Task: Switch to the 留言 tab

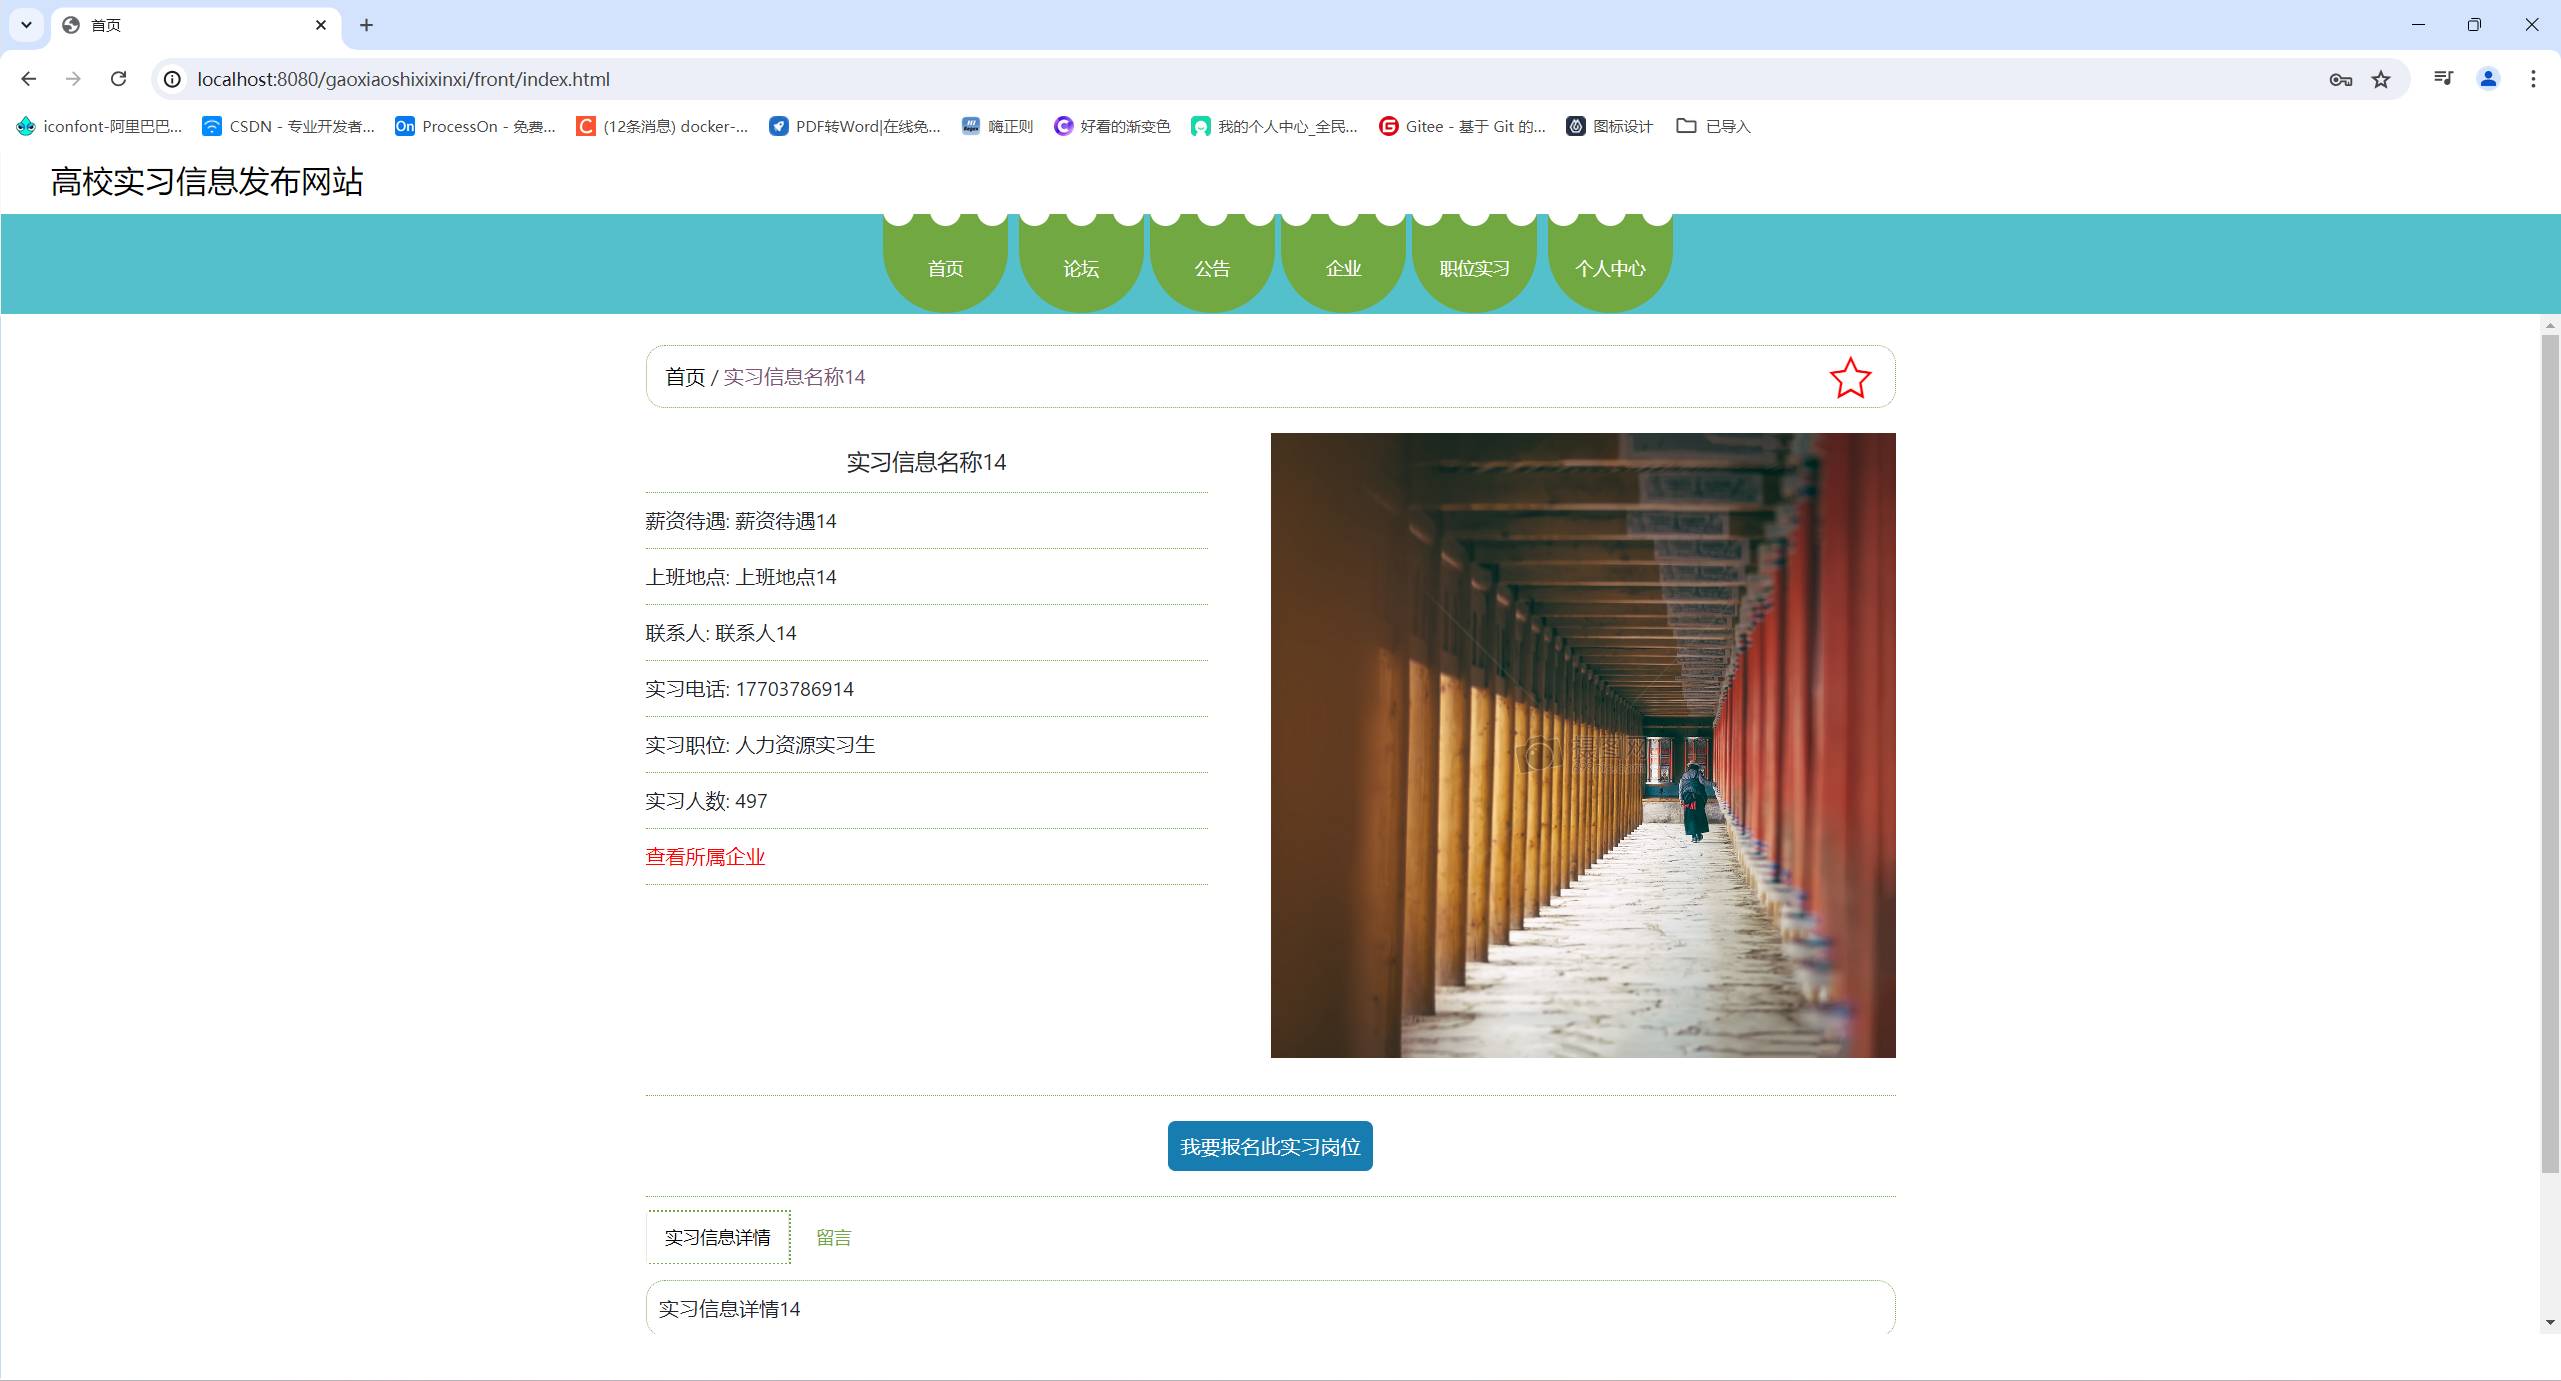Action: [x=833, y=1237]
